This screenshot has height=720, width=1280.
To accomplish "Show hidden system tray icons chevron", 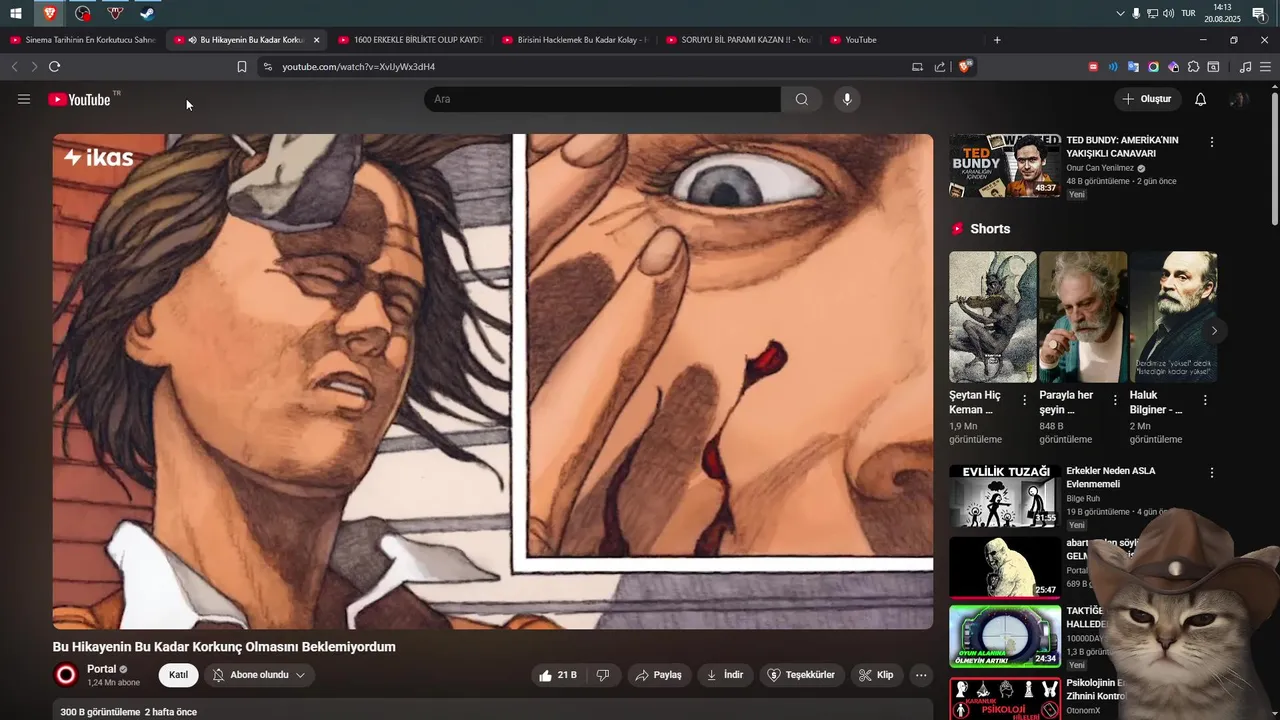I will point(1120,13).
